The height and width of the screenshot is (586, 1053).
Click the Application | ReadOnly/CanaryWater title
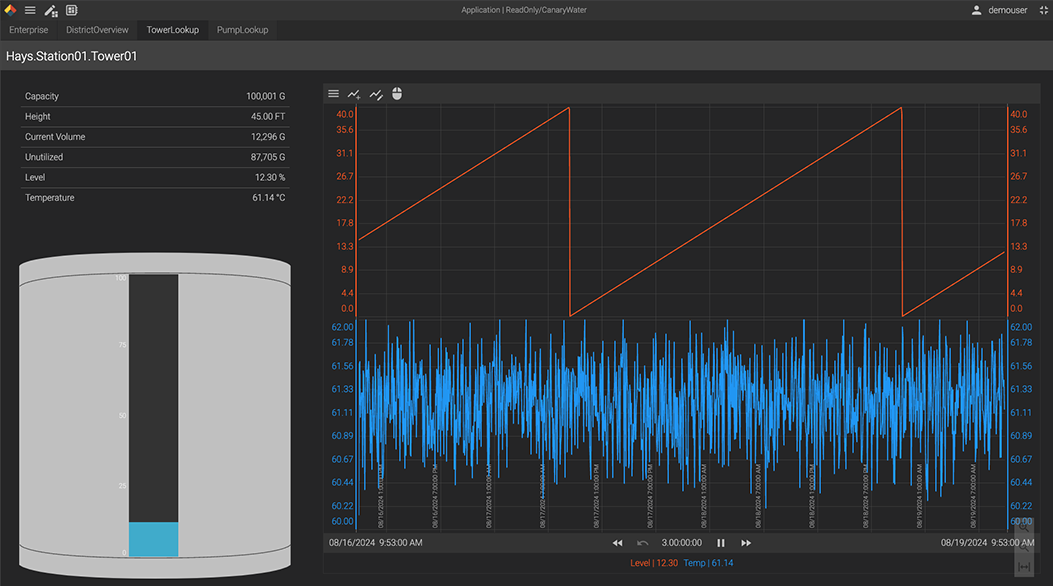(524, 10)
